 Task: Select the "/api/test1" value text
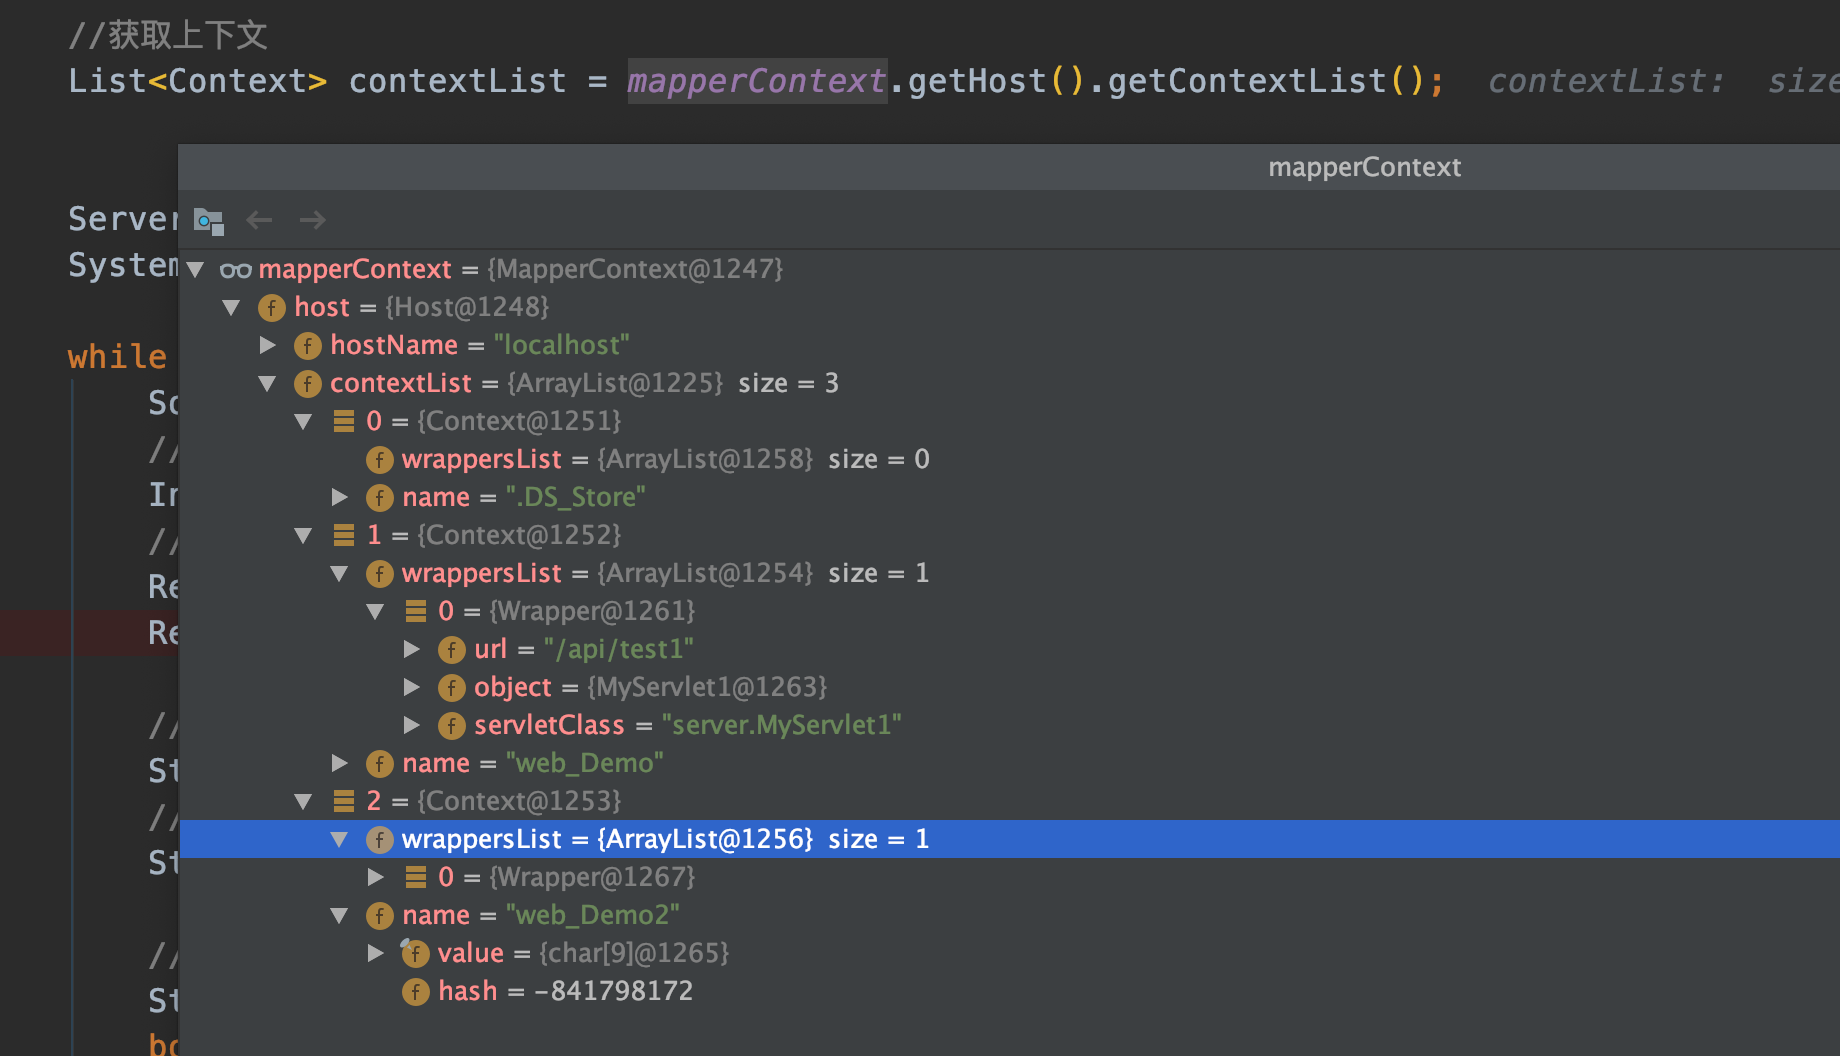[618, 649]
